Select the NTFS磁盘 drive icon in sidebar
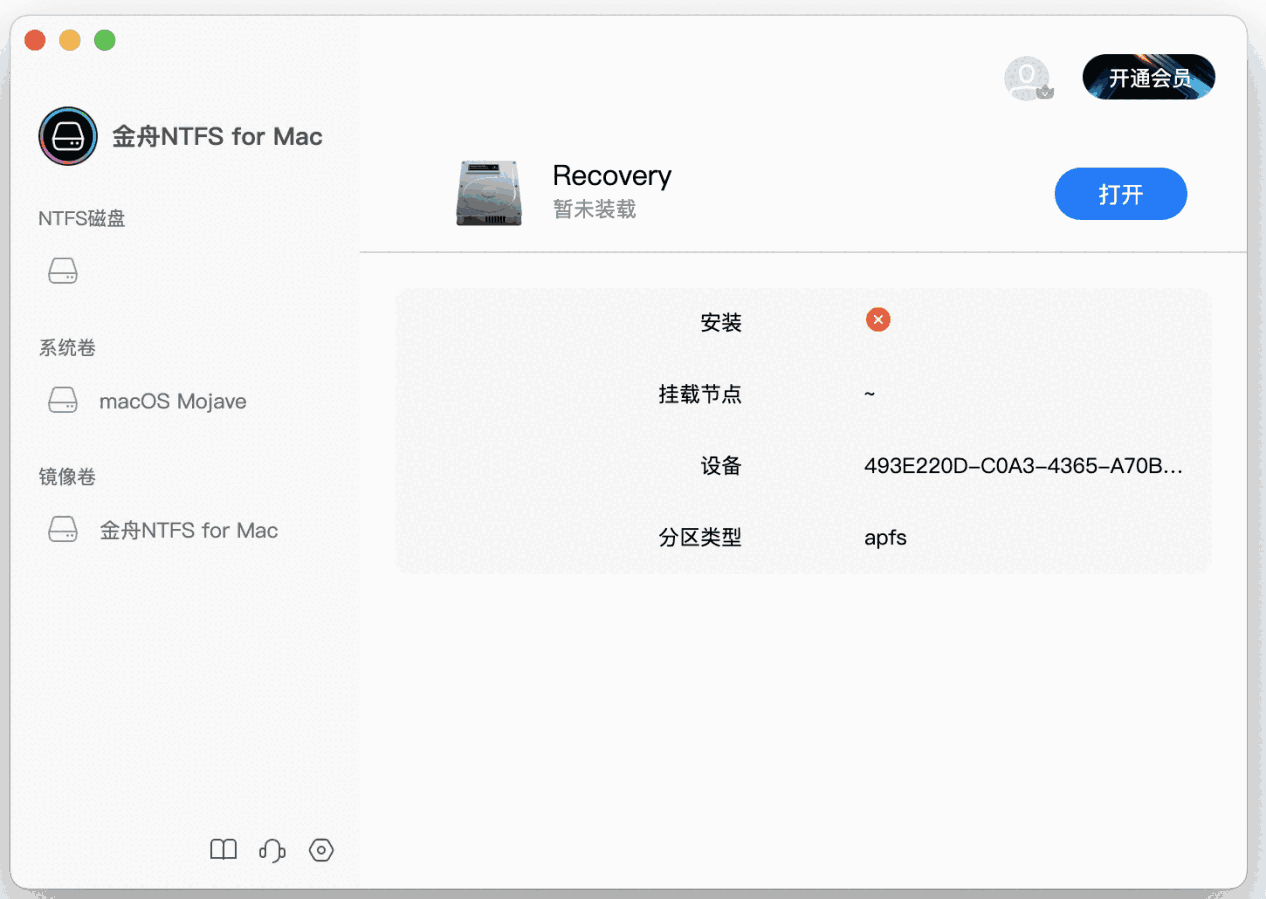 (63, 270)
